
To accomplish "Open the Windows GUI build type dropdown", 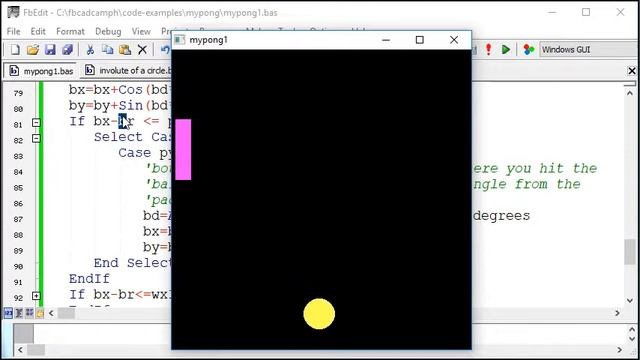I will pyautogui.click(x=589, y=50).
